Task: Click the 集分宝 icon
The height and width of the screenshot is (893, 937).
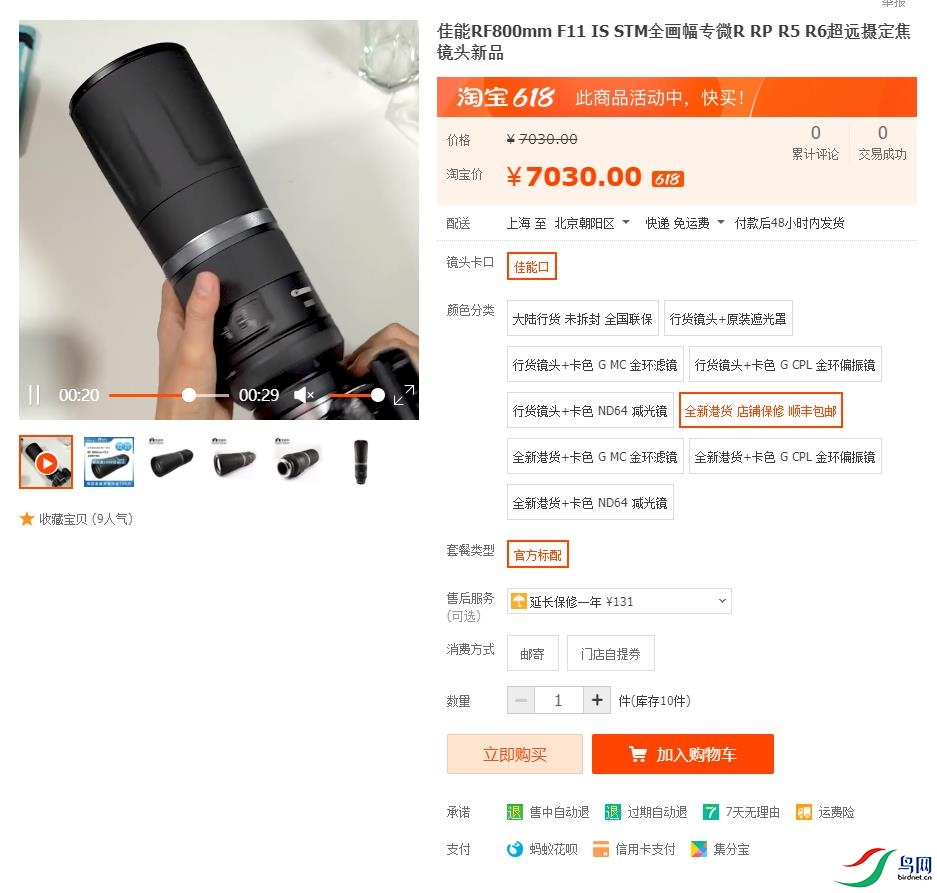Action: (699, 849)
